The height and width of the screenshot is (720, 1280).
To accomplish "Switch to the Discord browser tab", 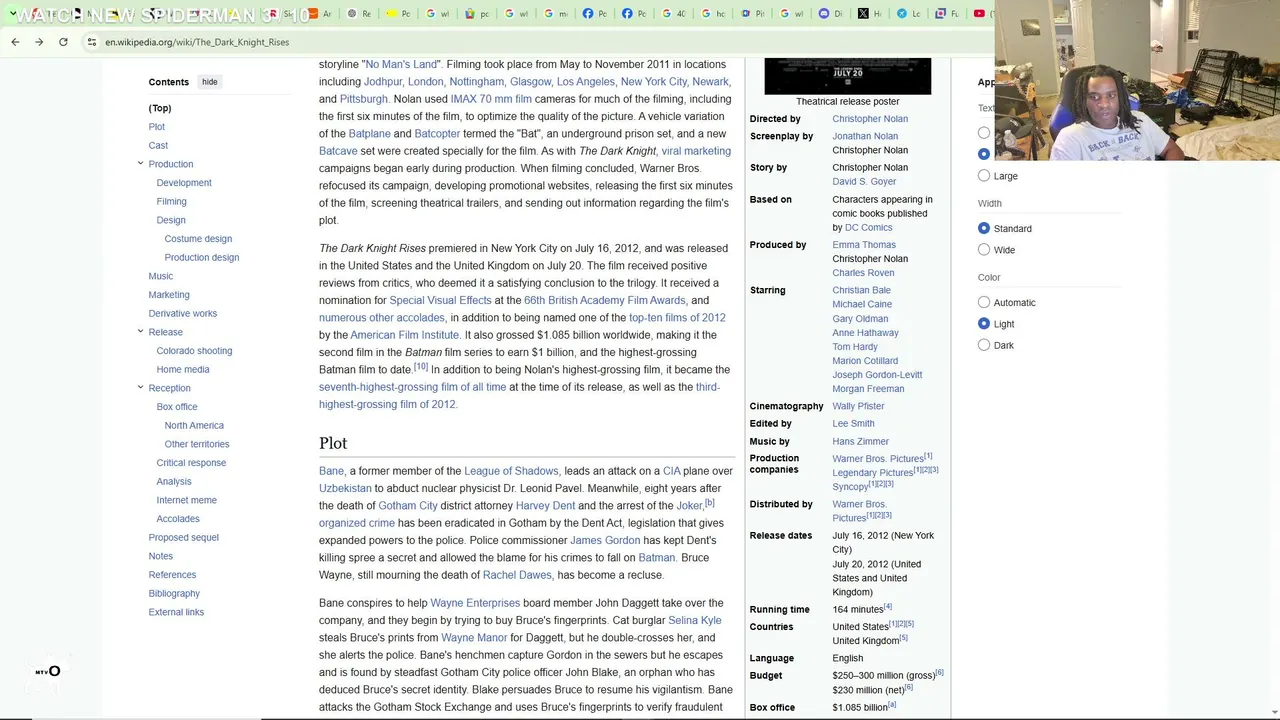I will [x=830, y=14].
